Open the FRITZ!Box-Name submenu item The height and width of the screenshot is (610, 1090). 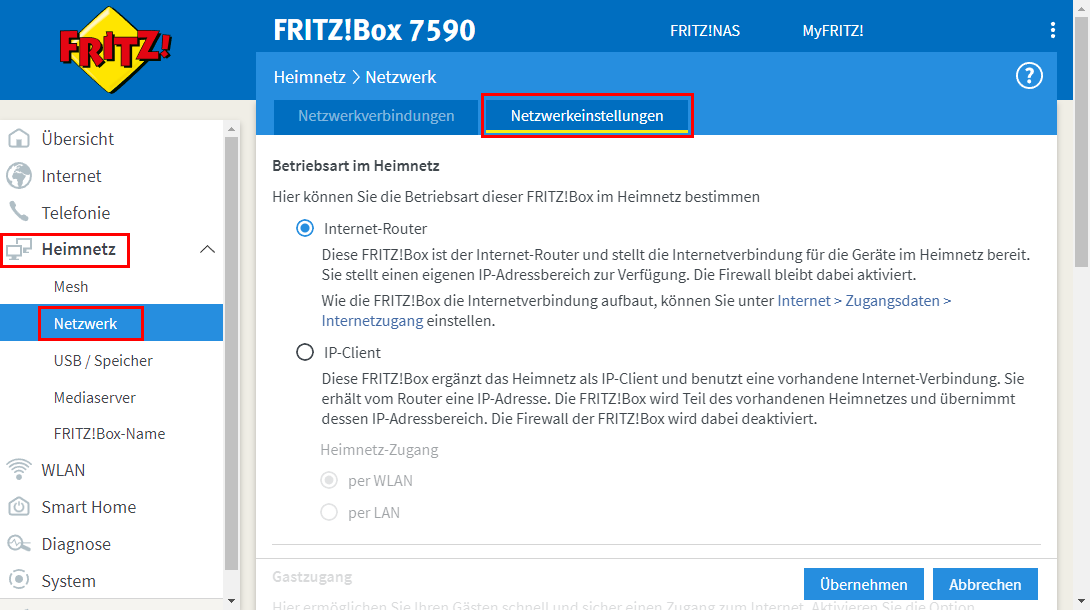(x=109, y=434)
